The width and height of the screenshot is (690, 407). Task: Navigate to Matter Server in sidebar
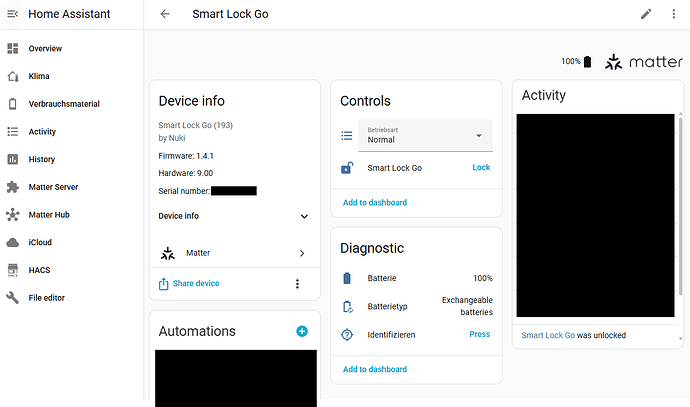[53, 187]
